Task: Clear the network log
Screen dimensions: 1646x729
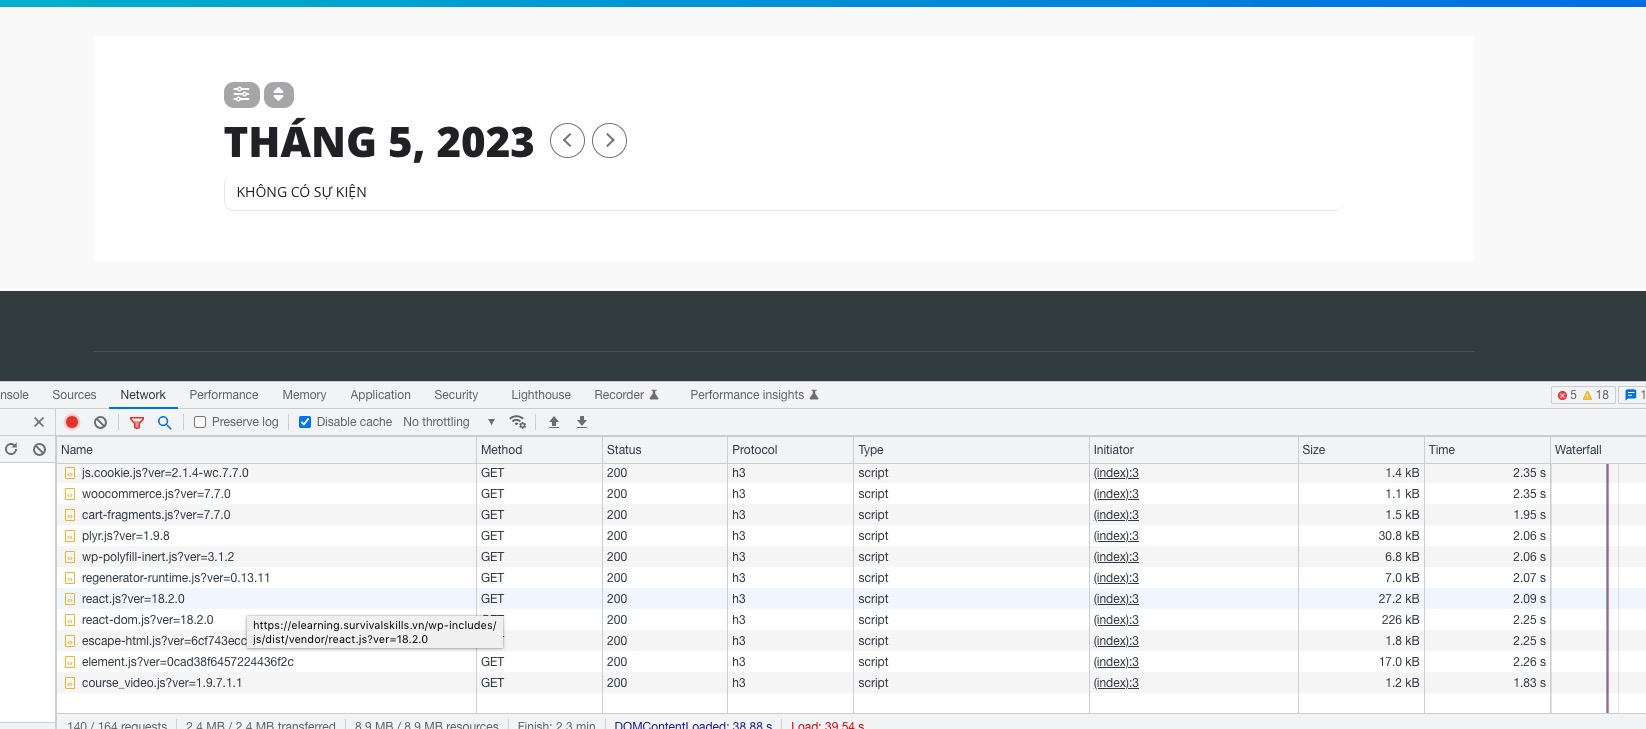Action: point(100,422)
